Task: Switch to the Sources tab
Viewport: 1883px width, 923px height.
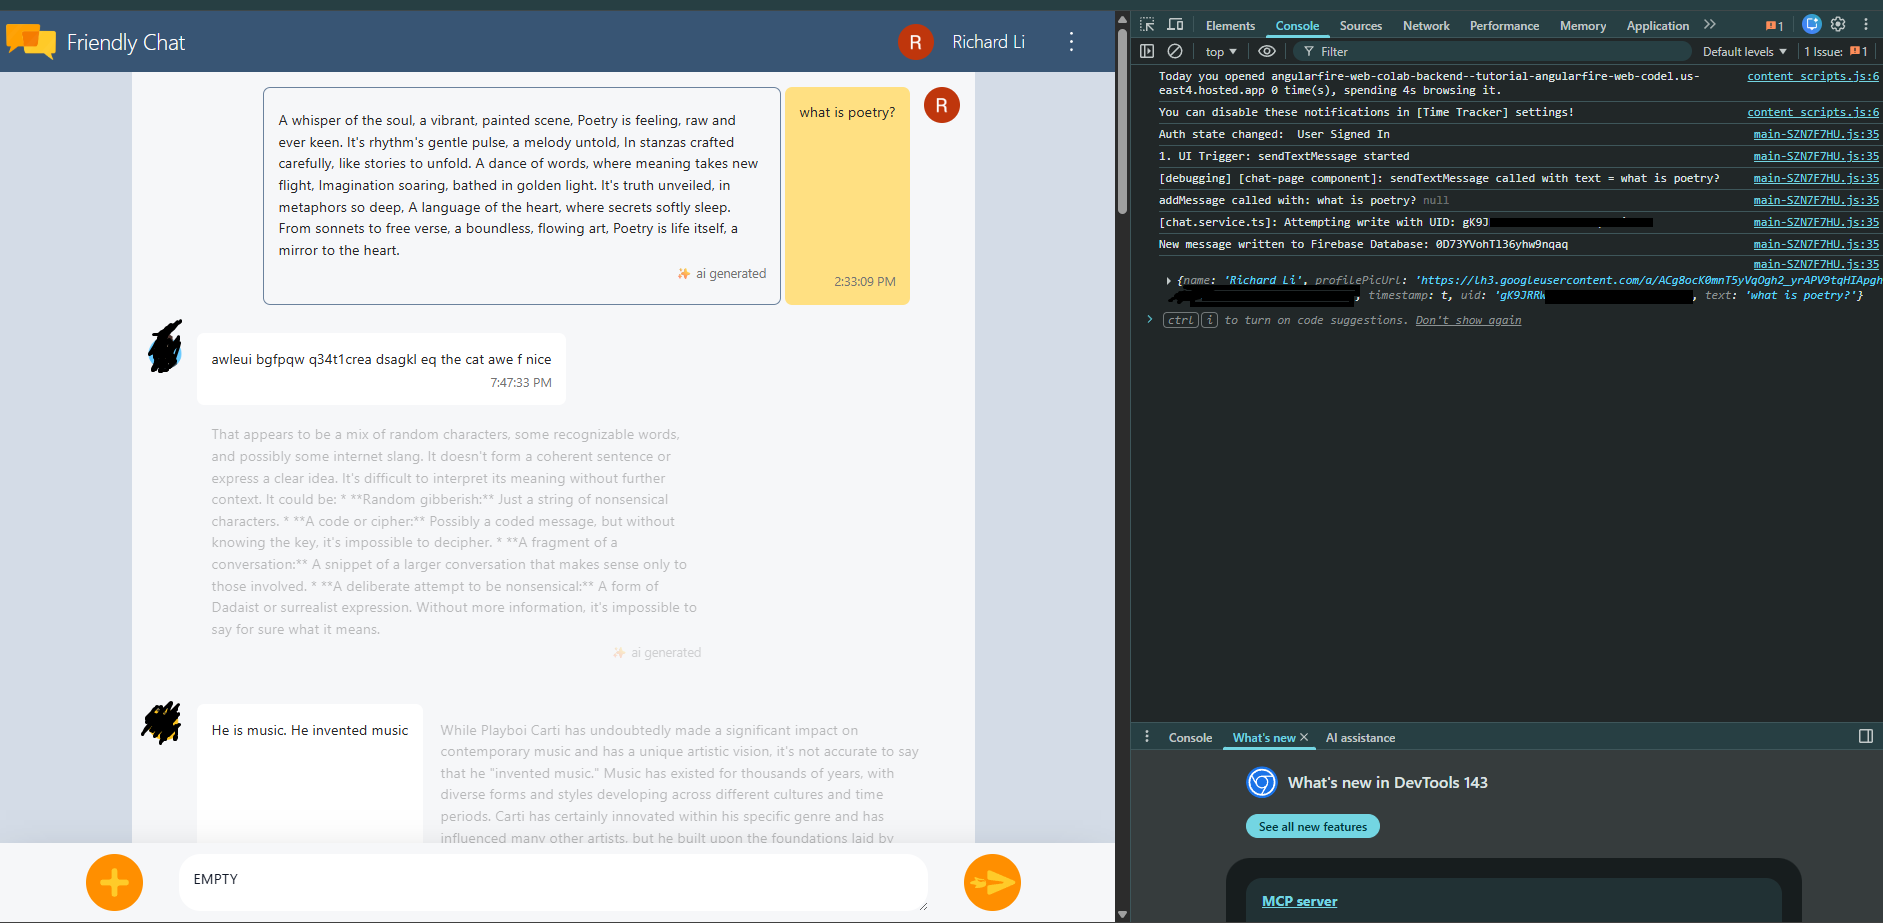Action: tap(1360, 26)
